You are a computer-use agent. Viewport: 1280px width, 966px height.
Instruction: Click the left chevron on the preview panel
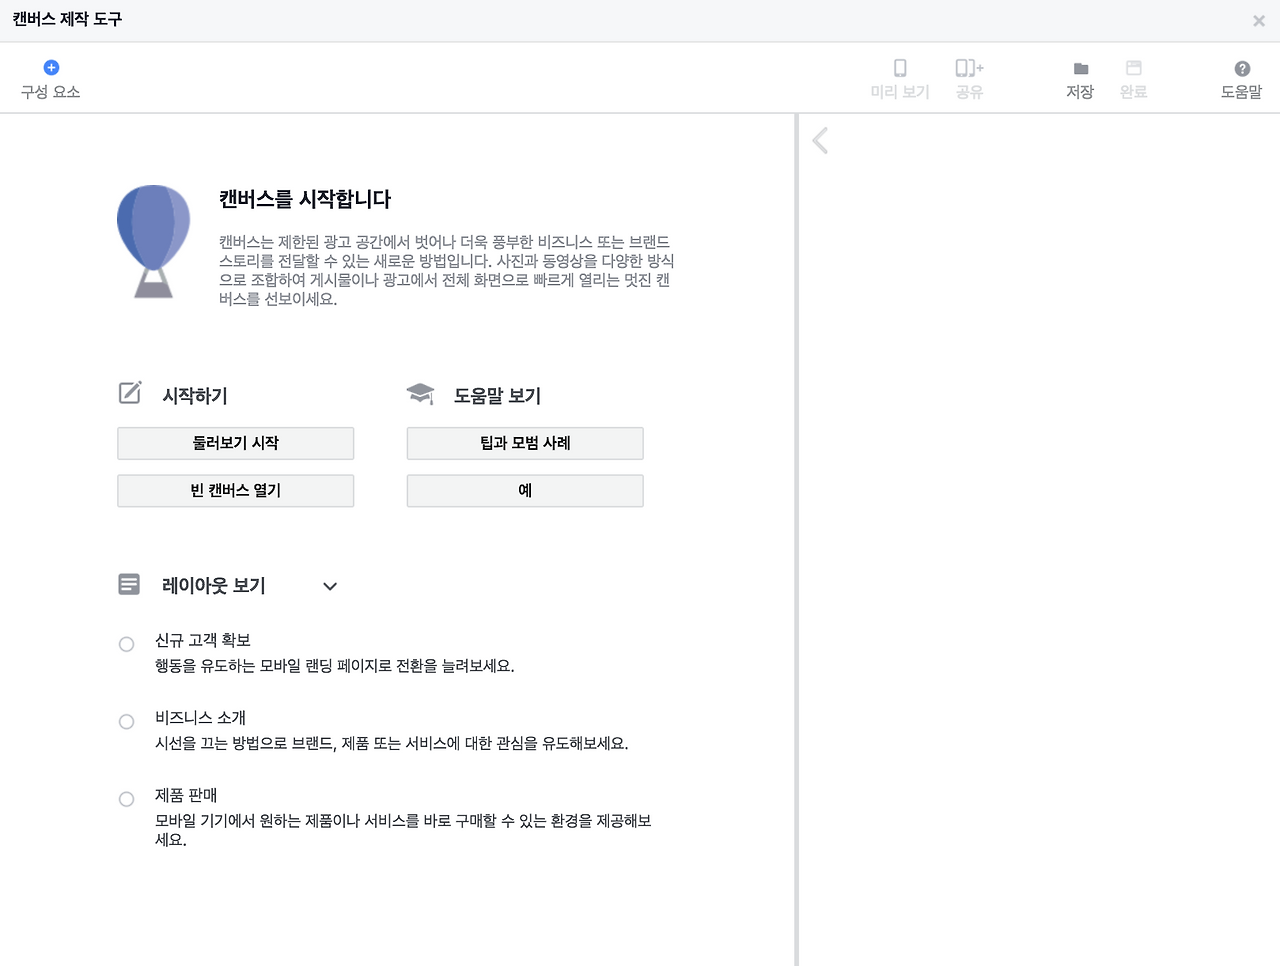click(x=820, y=140)
